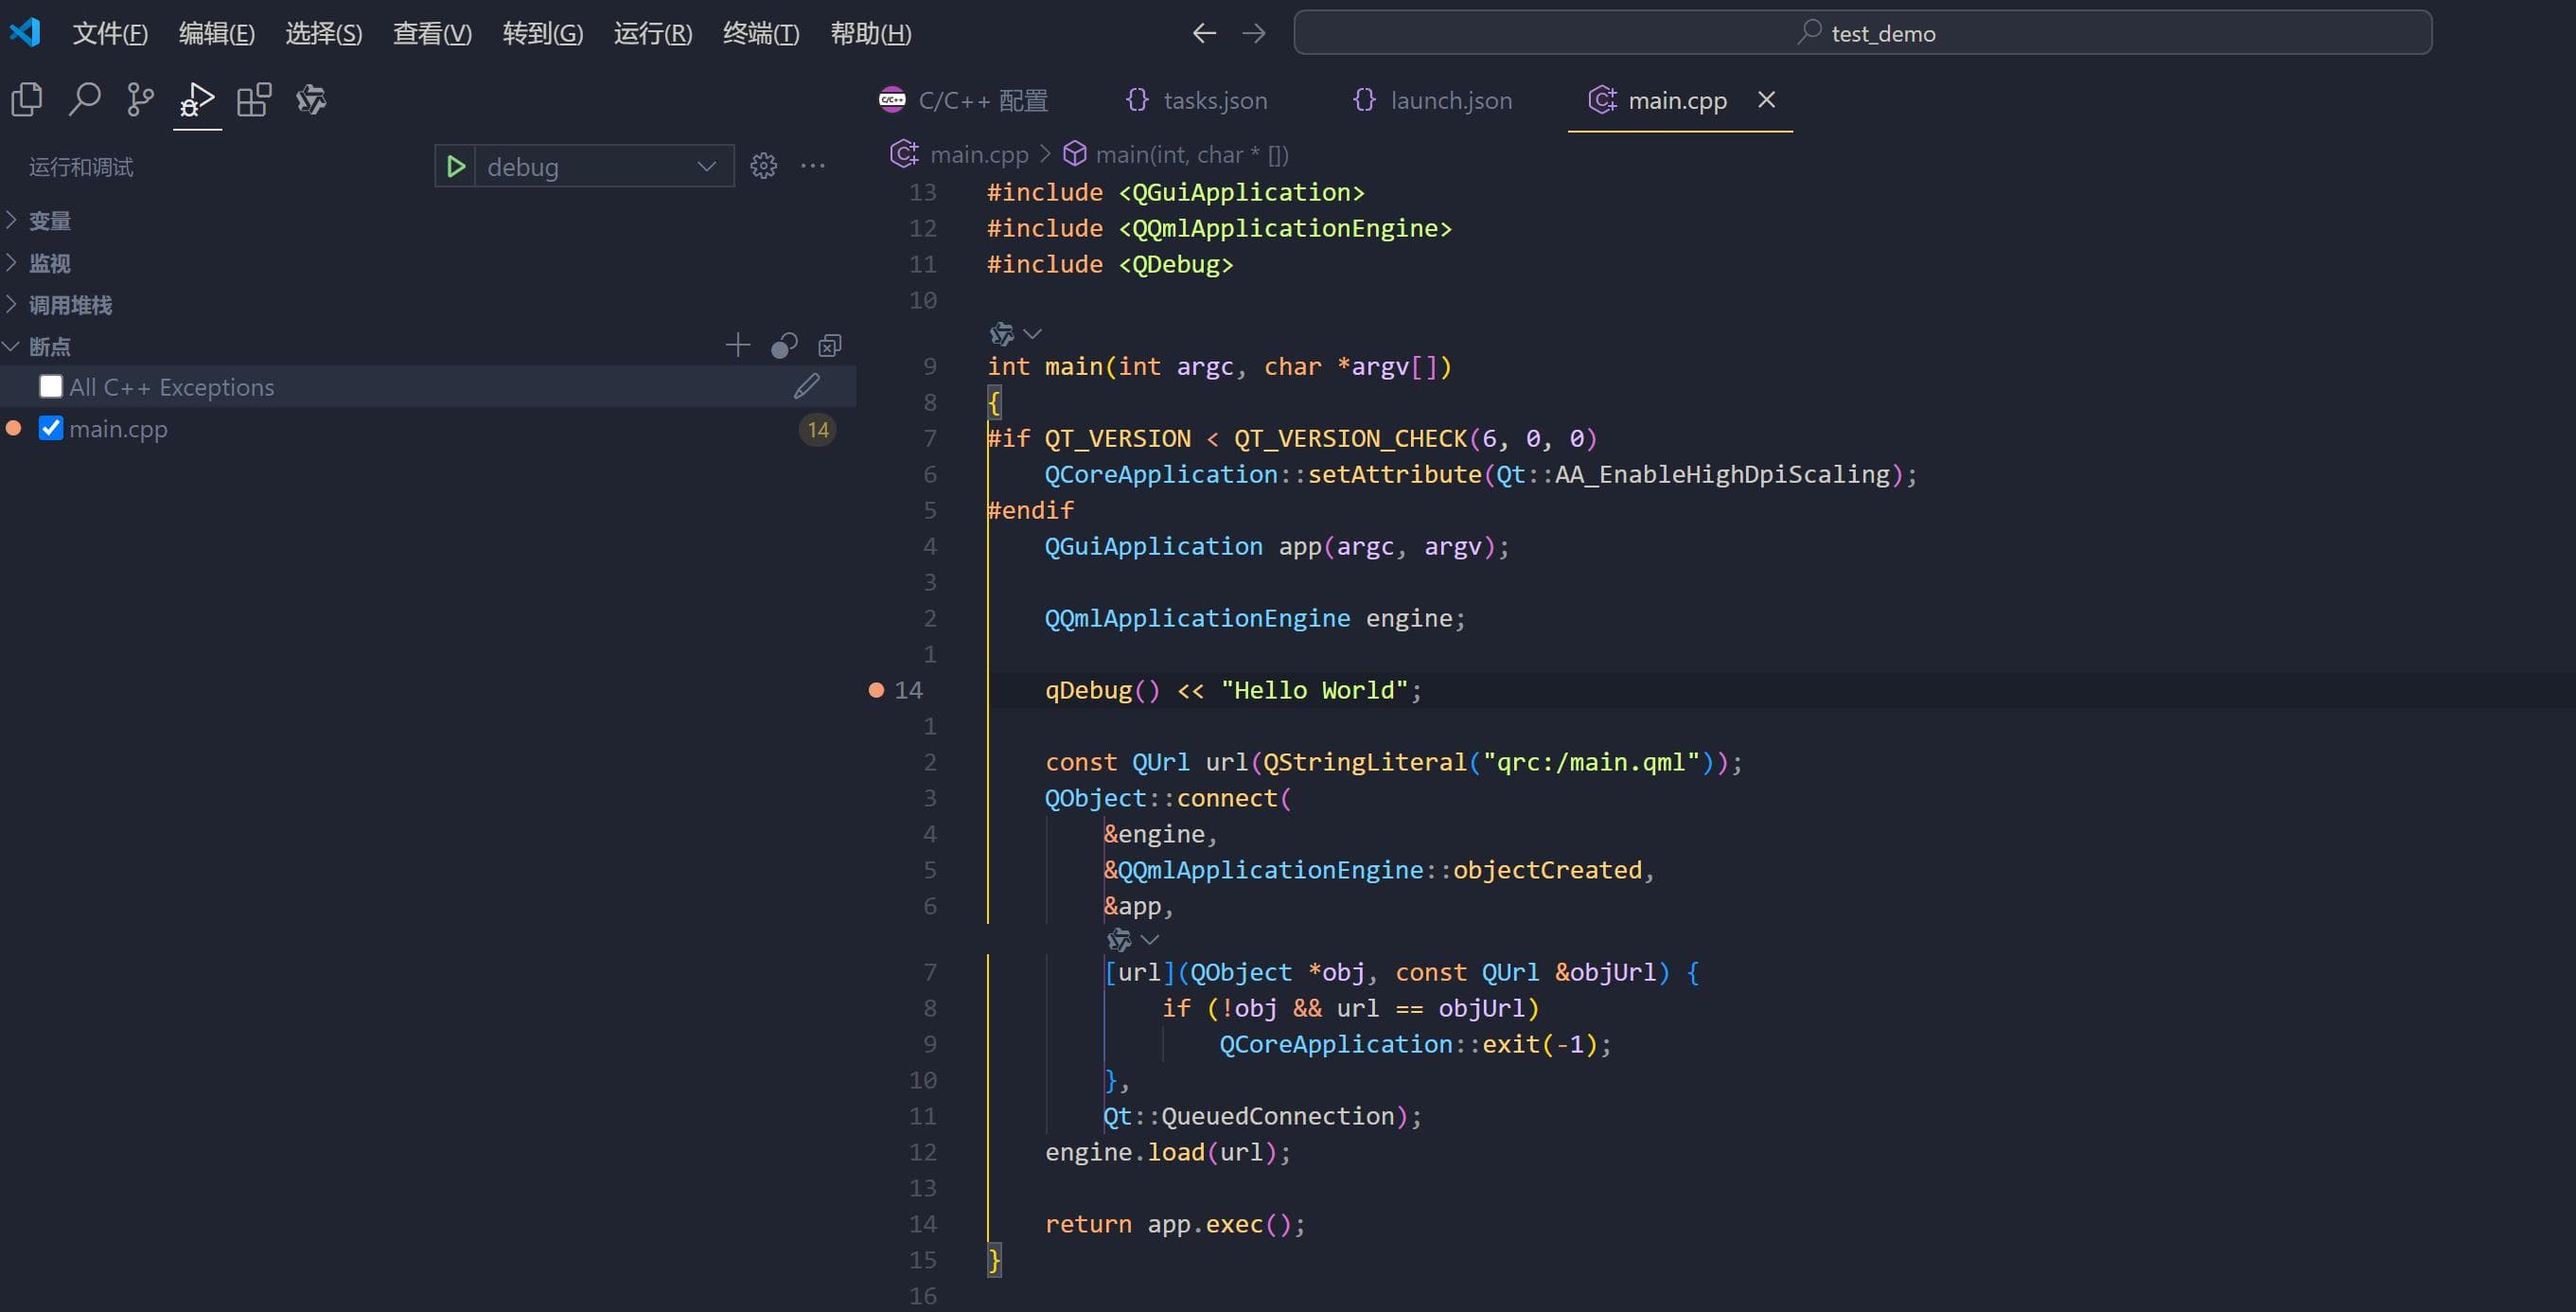This screenshot has height=1312, width=2576.
Task: Open the more actions ellipsis in debug panel
Action: [x=813, y=166]
